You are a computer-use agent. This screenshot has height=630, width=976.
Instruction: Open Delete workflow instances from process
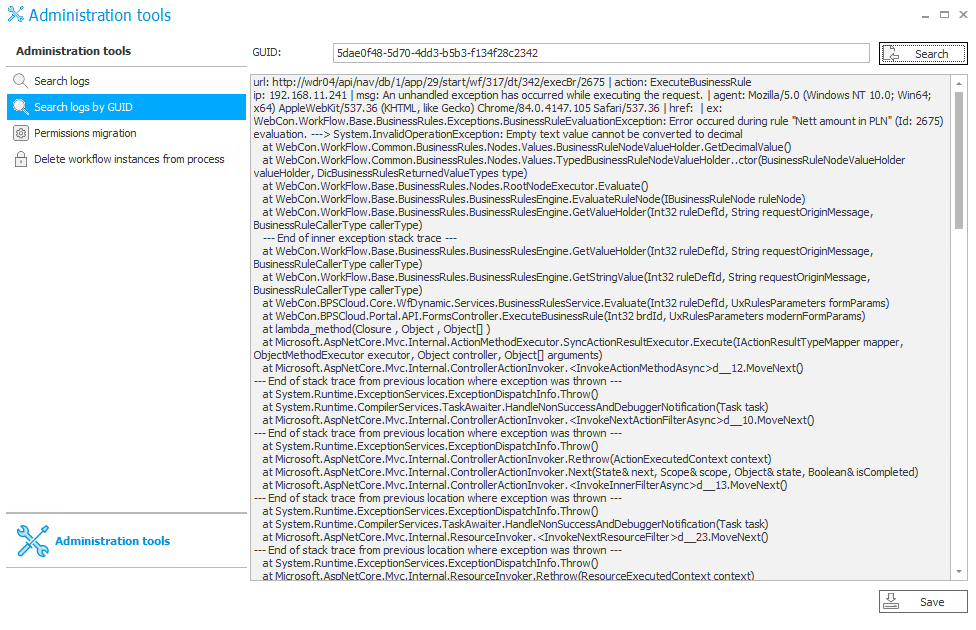pyautogui.click(x=126, y=159)
